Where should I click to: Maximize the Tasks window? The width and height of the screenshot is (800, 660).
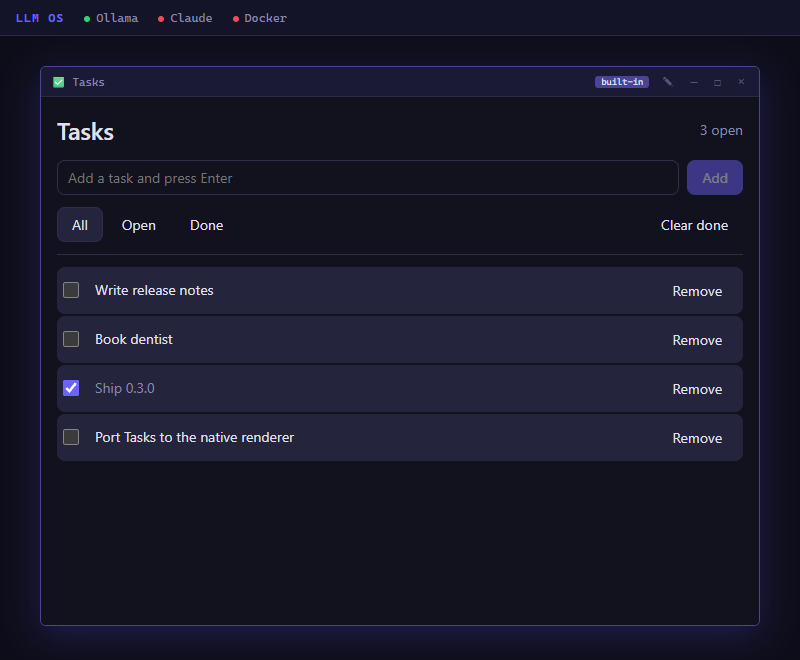(x=717, y=82)
